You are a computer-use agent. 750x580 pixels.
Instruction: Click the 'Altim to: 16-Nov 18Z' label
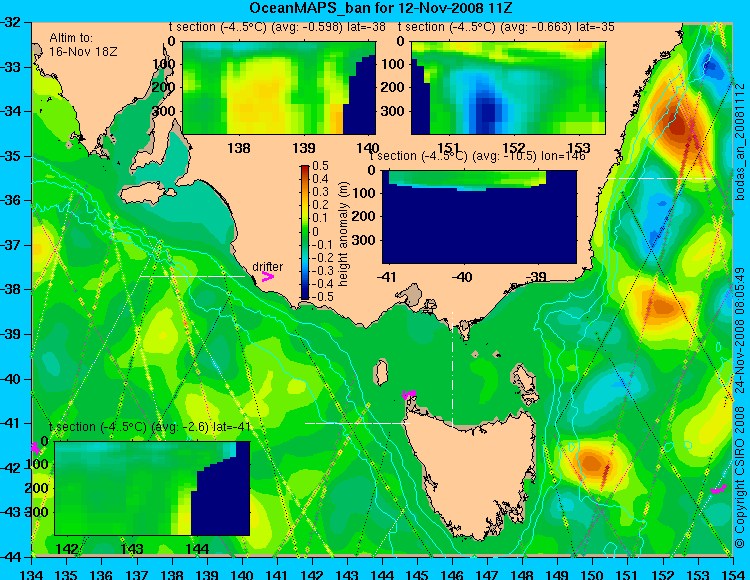83,44
